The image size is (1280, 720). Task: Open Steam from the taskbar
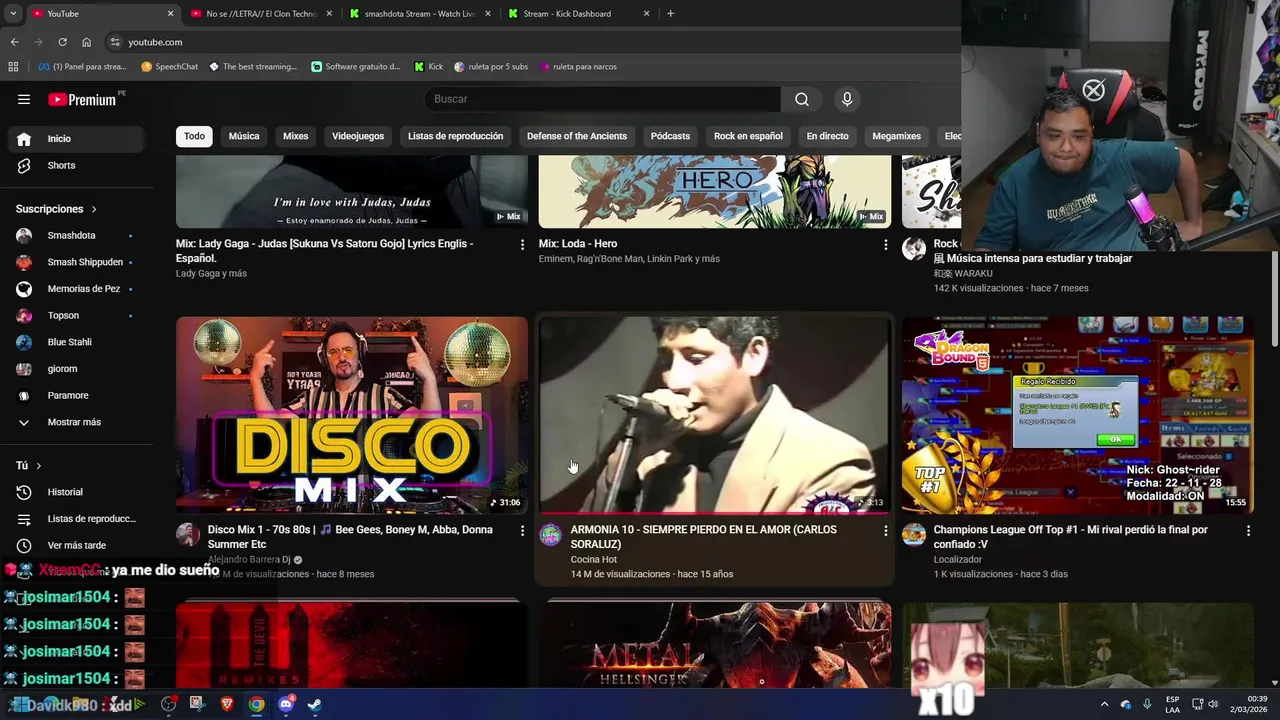(314, 704)
